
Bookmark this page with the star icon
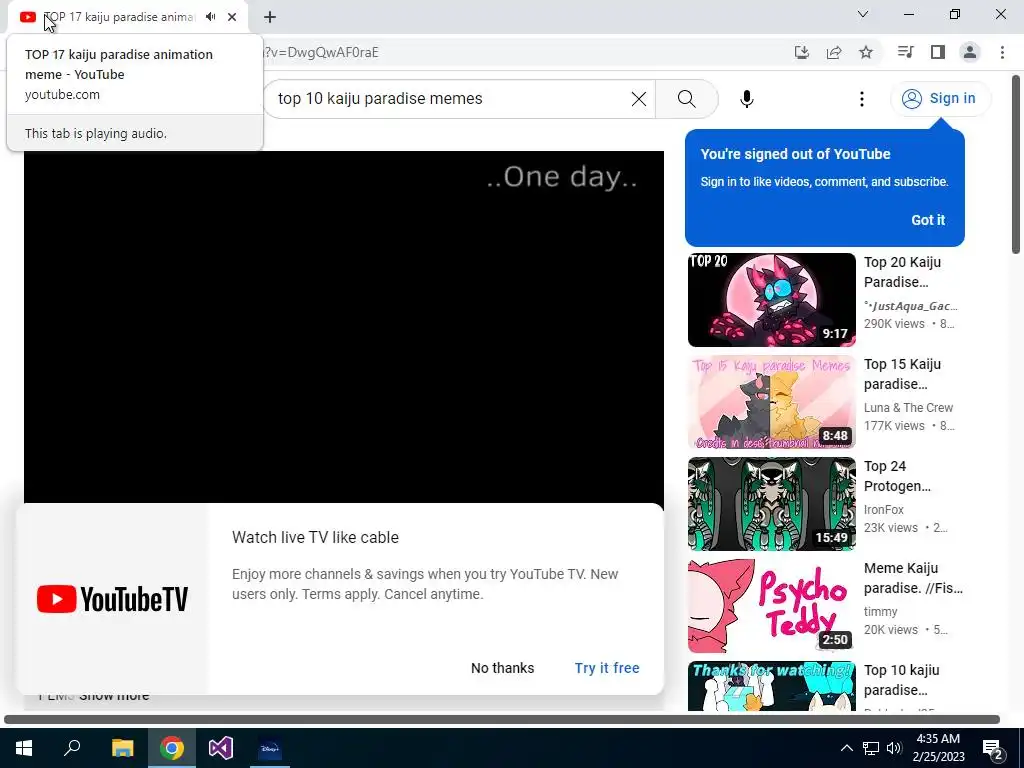coord(866,52)
